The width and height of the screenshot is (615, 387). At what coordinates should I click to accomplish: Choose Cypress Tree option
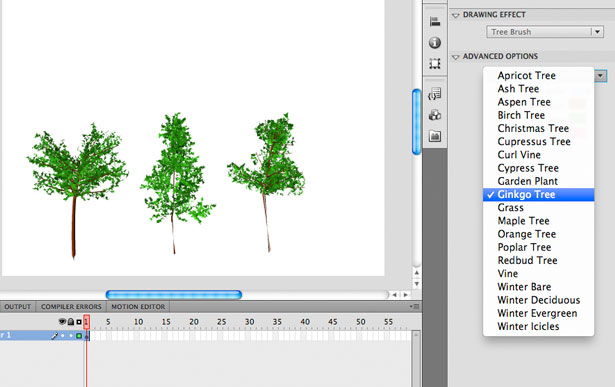539,168
